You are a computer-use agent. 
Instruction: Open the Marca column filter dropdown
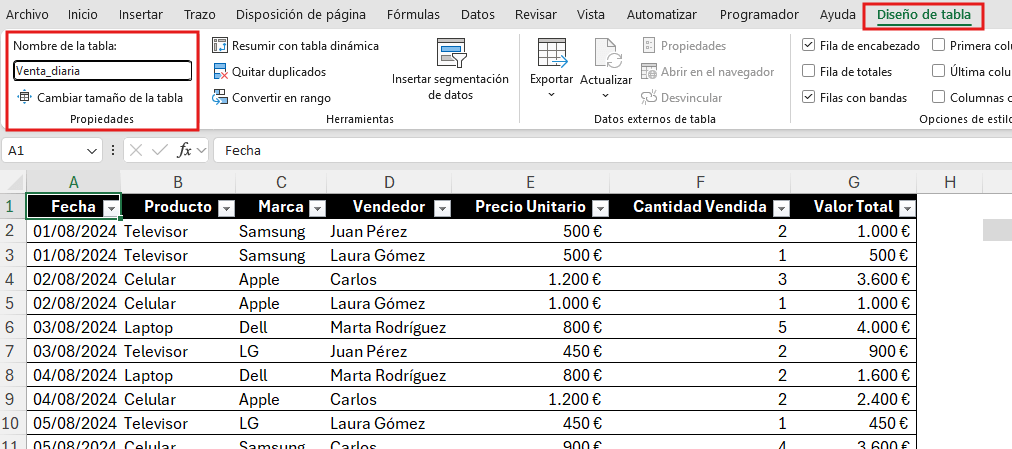pos(318,208)
